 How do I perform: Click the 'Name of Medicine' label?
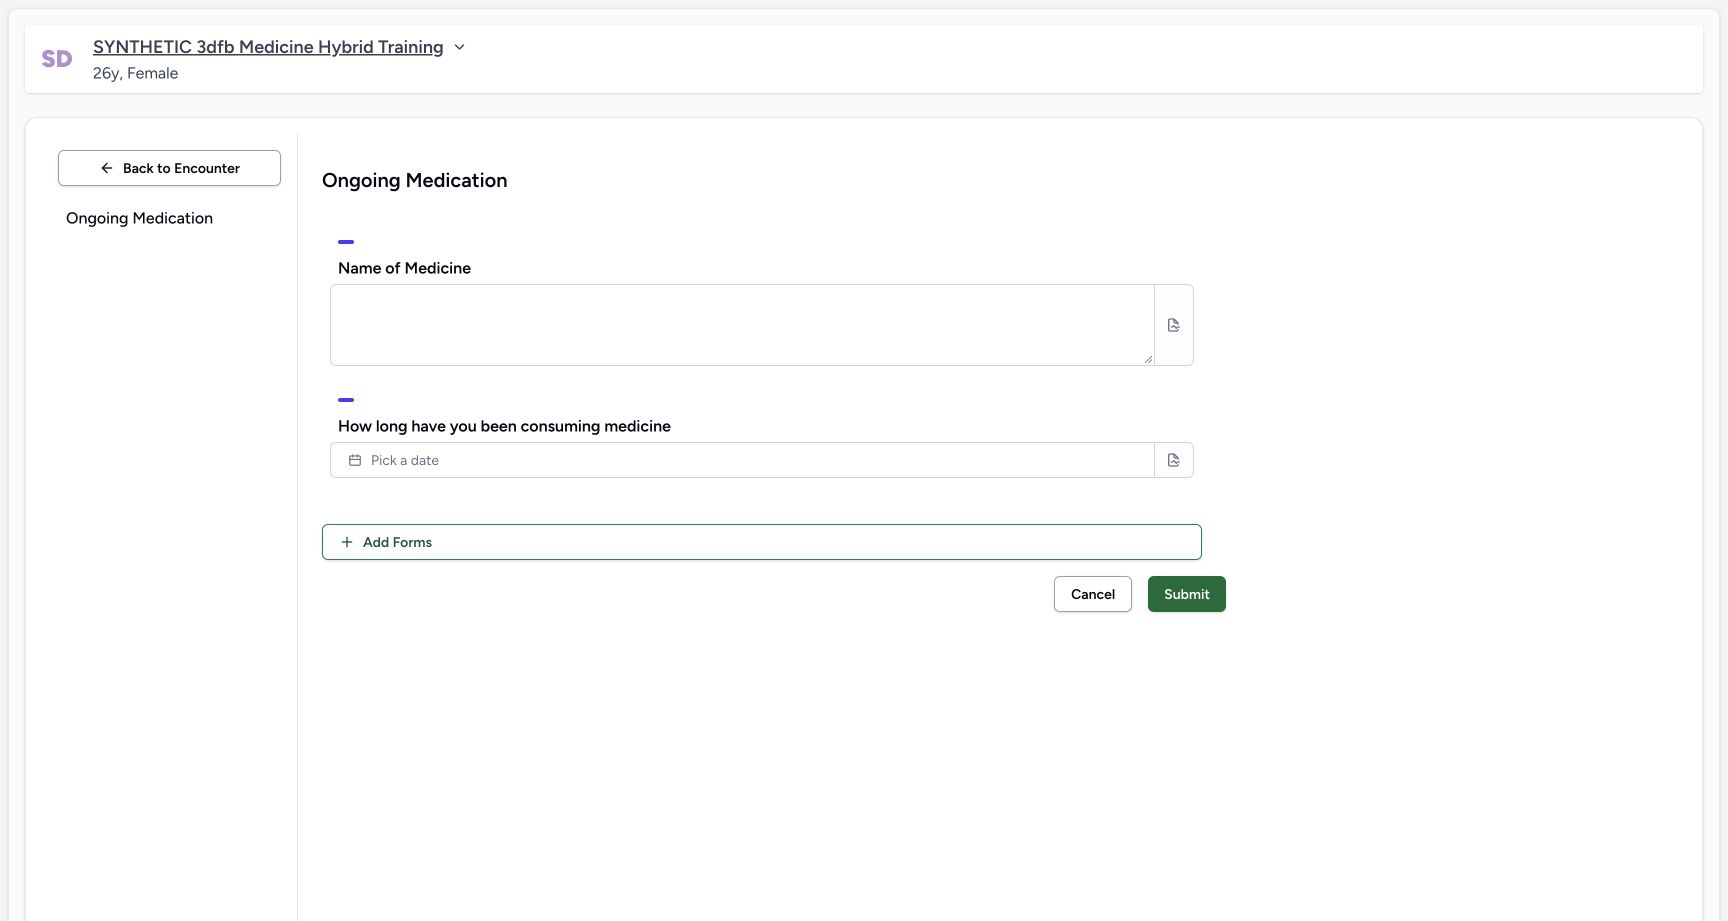(x=404, y=268)
